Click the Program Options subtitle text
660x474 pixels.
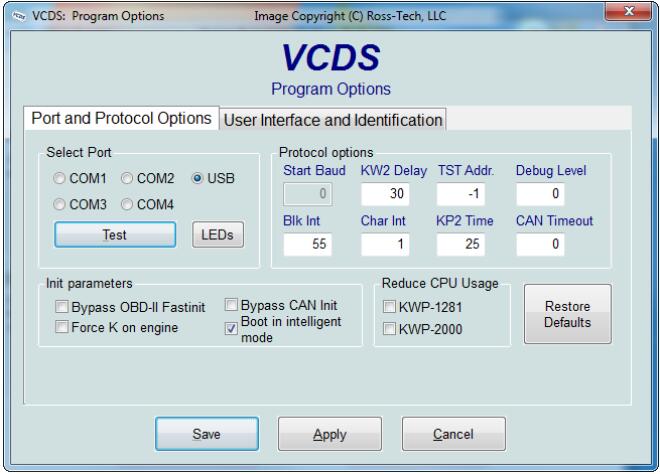pyautogui.click(x=331, y=89)
